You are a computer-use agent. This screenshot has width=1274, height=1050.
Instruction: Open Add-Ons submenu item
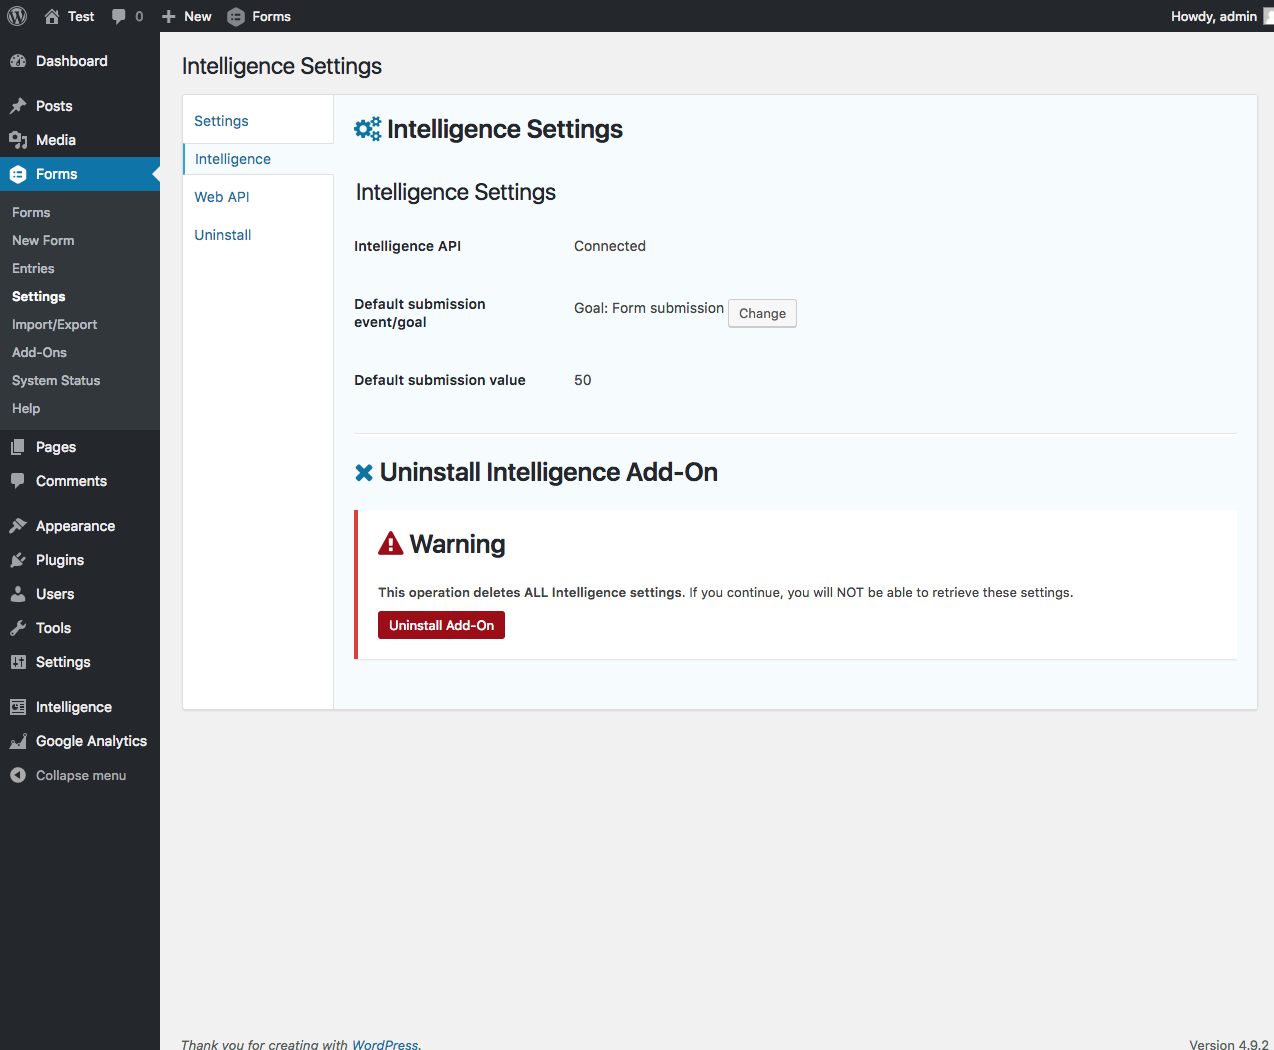pos(40,352)
